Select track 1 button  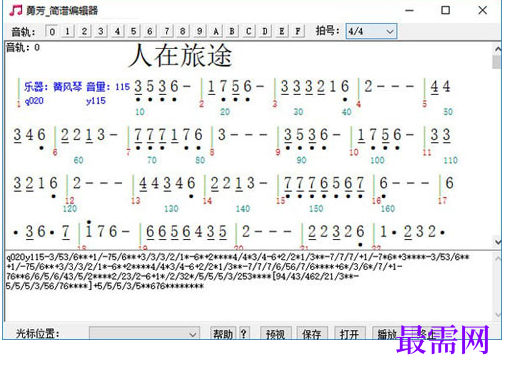pos(68,32)
